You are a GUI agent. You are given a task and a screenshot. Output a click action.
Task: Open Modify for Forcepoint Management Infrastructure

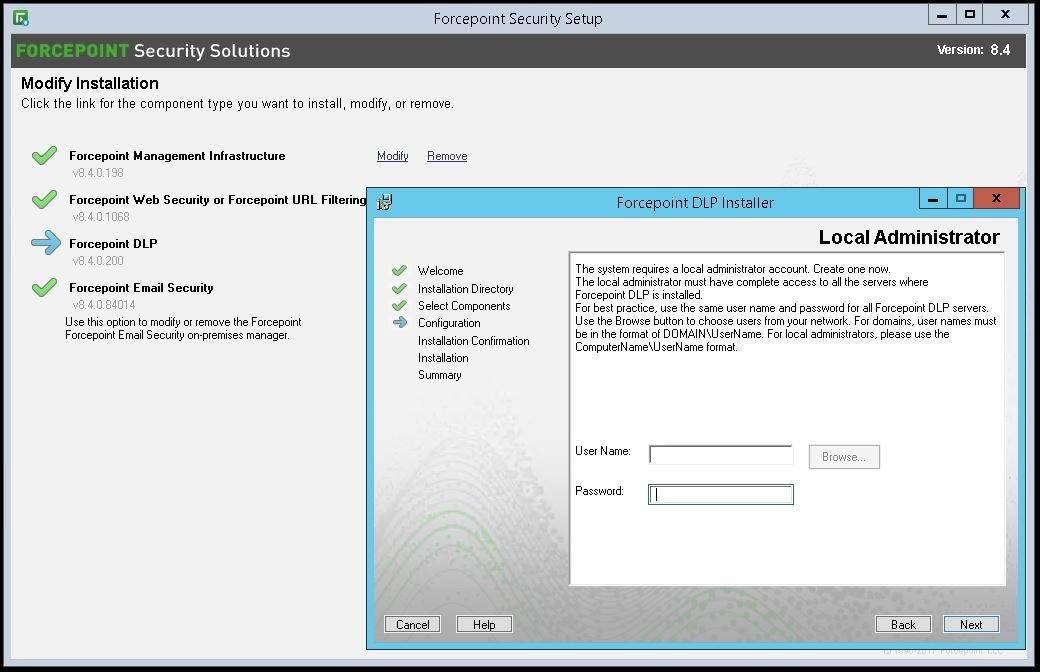392,156
